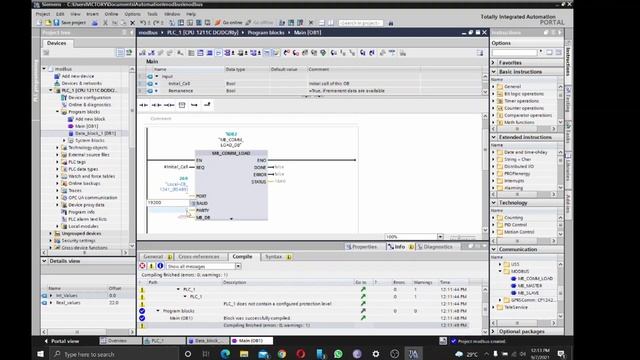Image resolution: width=640 pixels, height=360 pixels.
Task: Show errors filter in compile tab
Action: coord(142,266)
